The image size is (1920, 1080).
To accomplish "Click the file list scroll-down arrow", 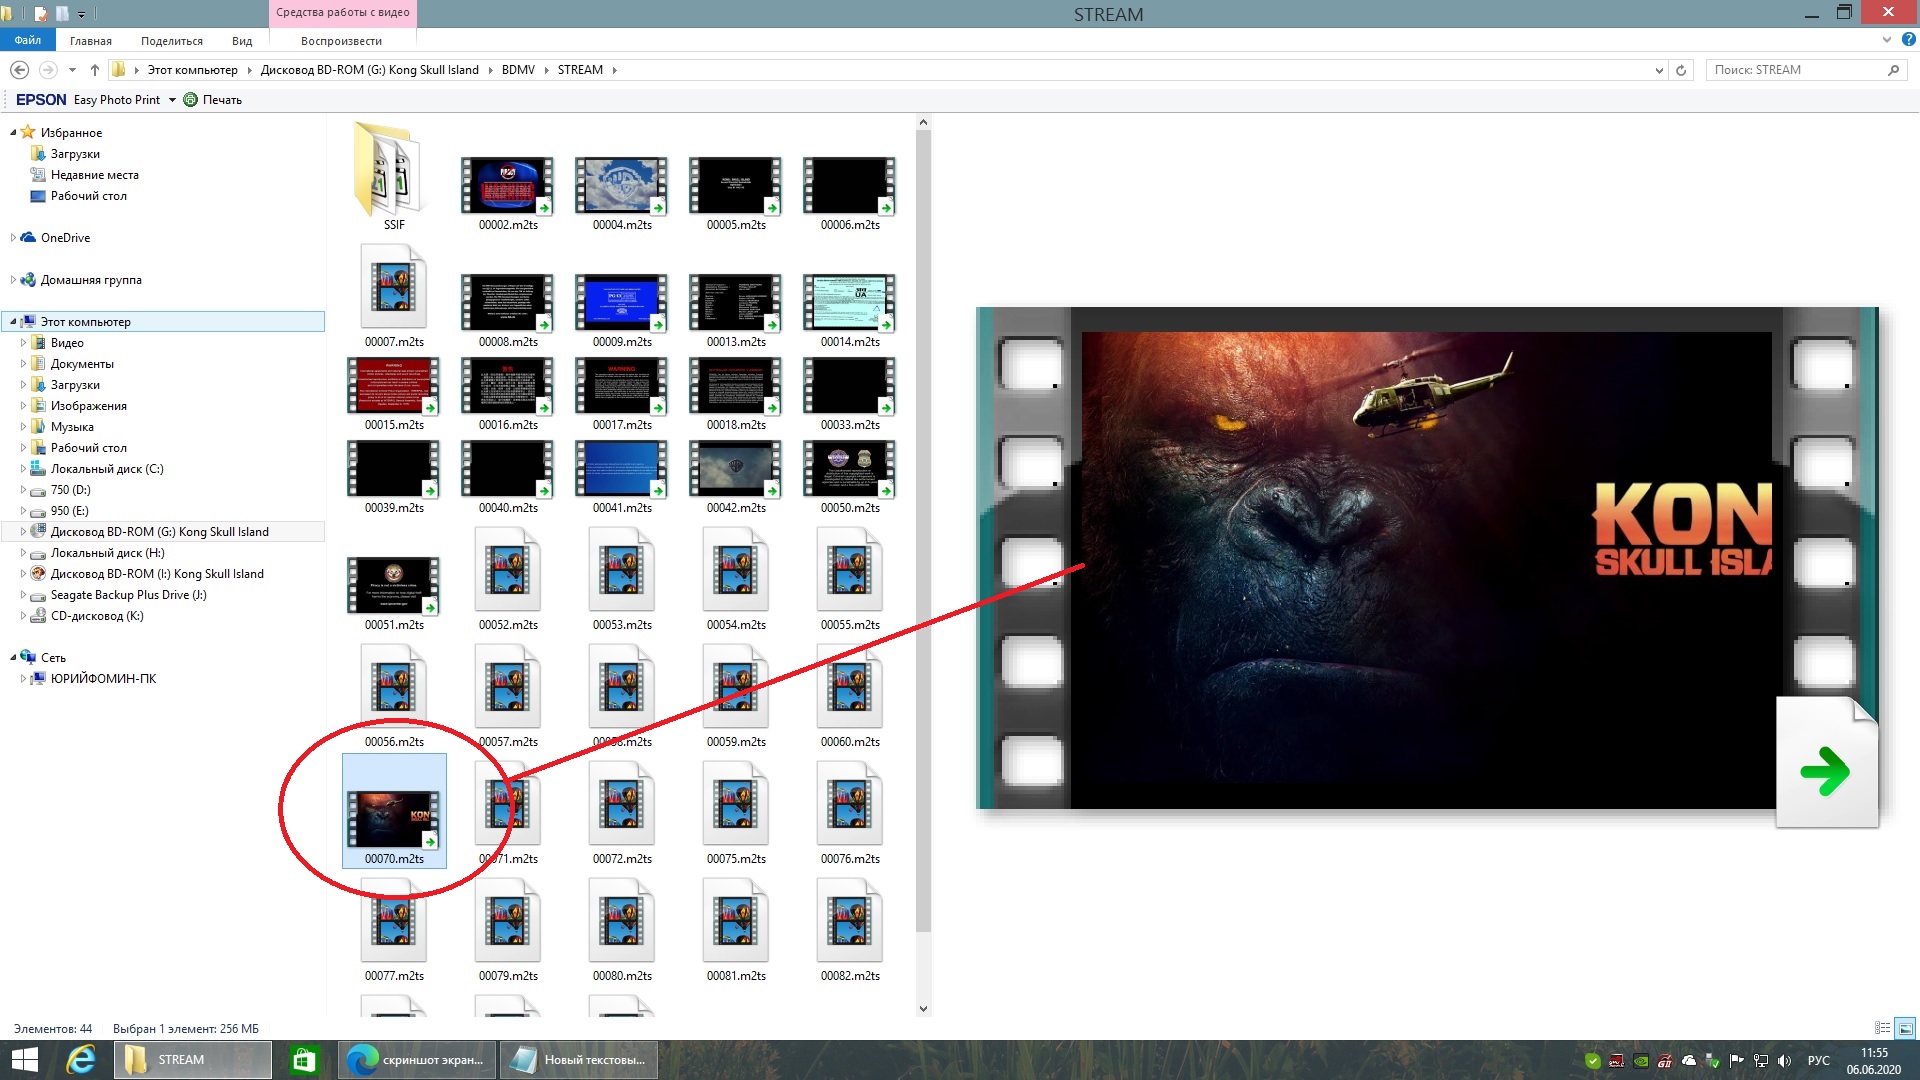I will point(923,1009).
